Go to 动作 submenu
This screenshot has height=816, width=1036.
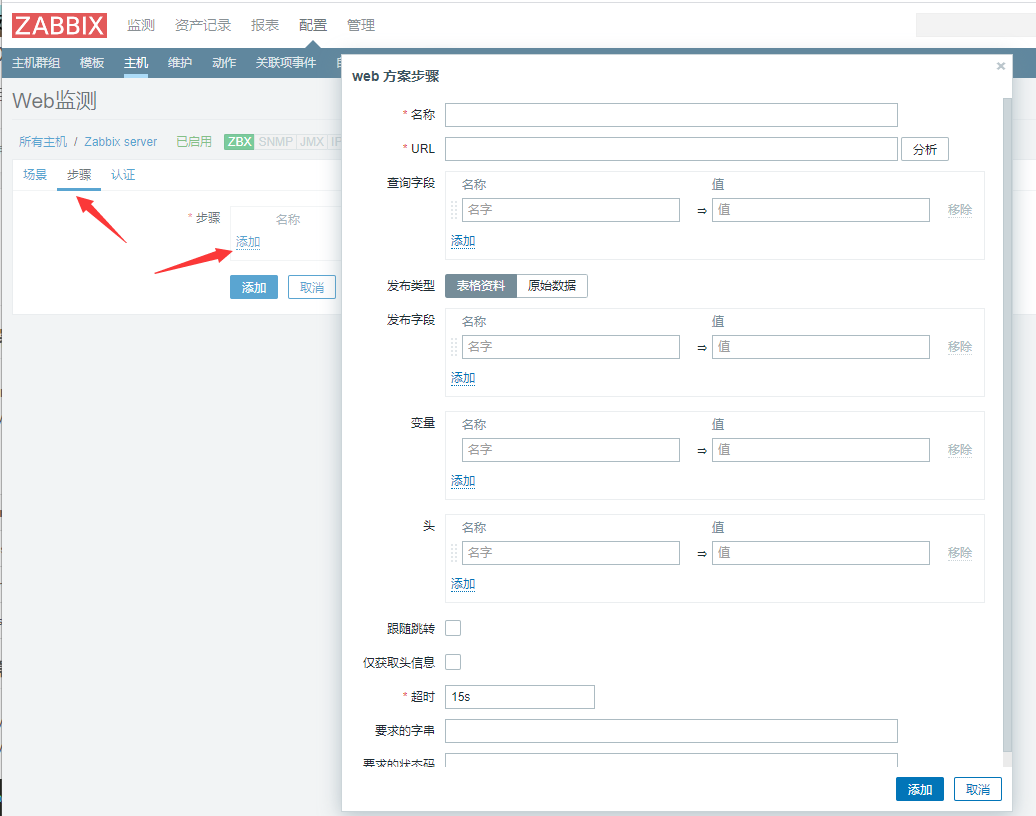pos(224,63)
